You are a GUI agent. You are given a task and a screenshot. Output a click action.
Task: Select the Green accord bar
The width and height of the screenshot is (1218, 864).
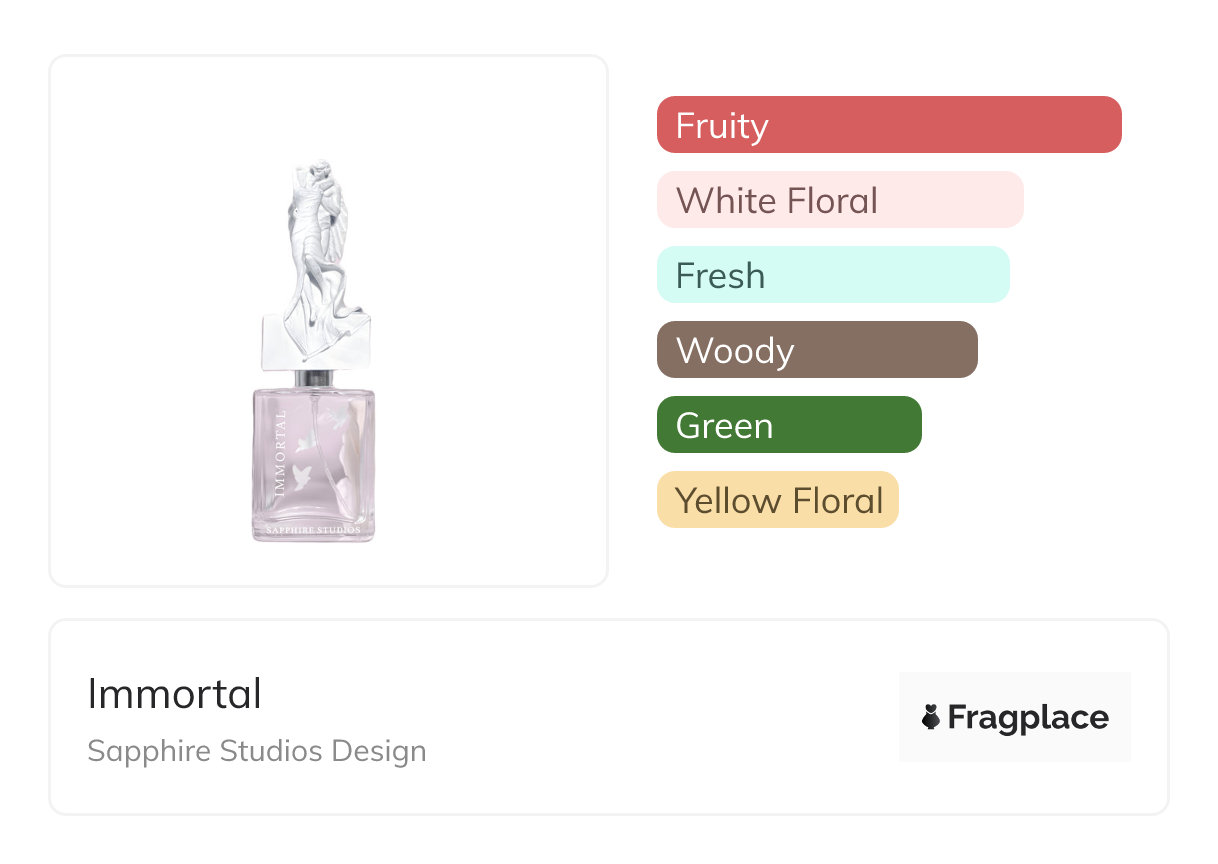tap(788, 425)
